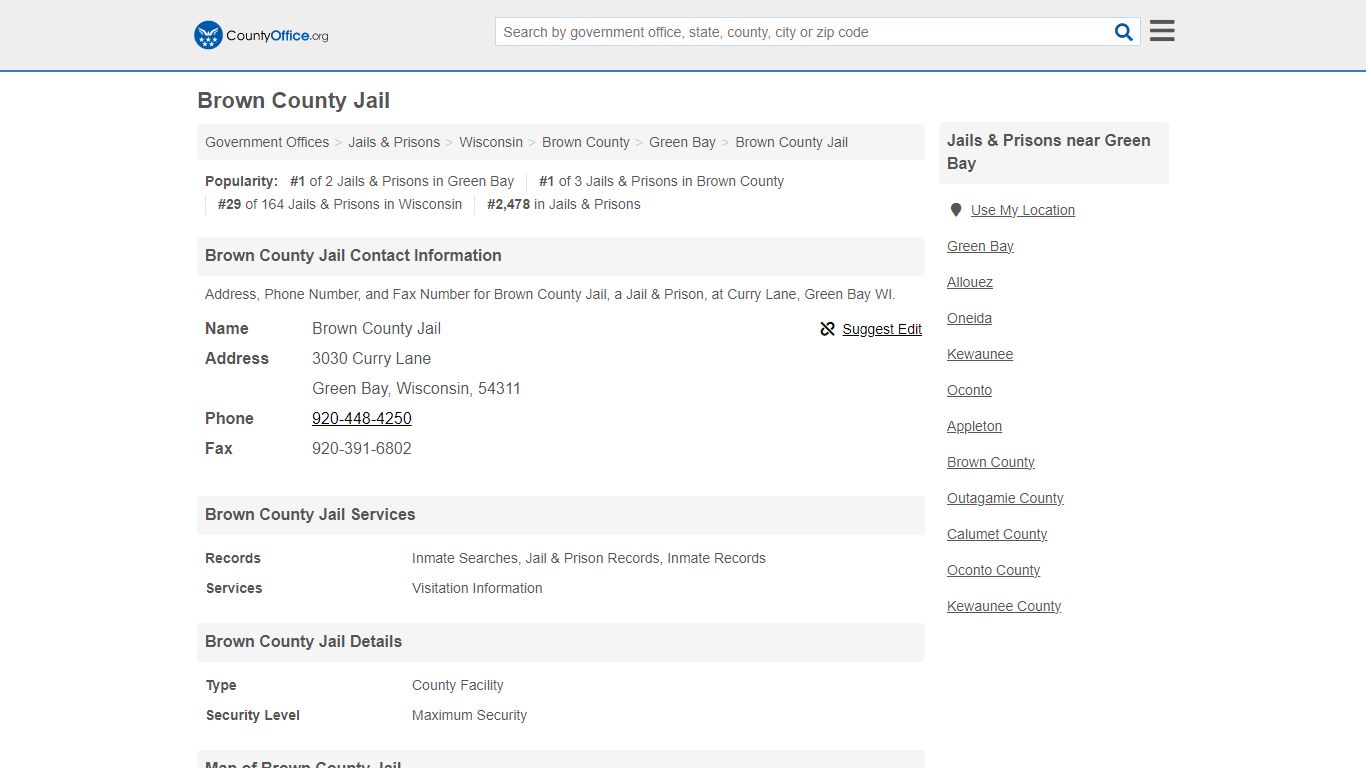Visit Appleton jails link
The width and height of the screenshot is (1366, 768).
[975, 426]
